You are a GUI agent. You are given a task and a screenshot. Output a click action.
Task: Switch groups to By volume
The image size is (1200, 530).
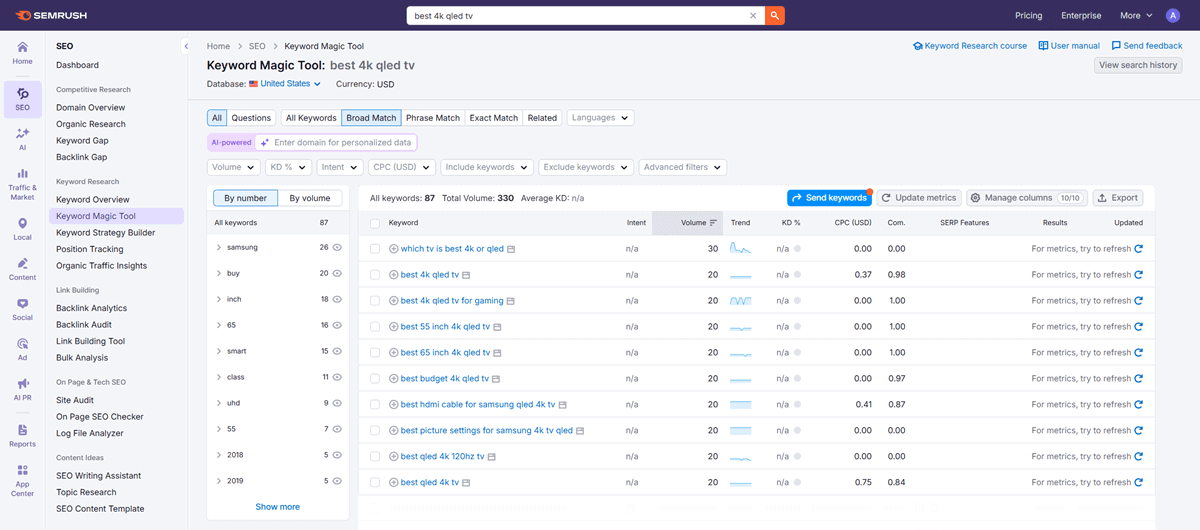[x=310, y=198]
